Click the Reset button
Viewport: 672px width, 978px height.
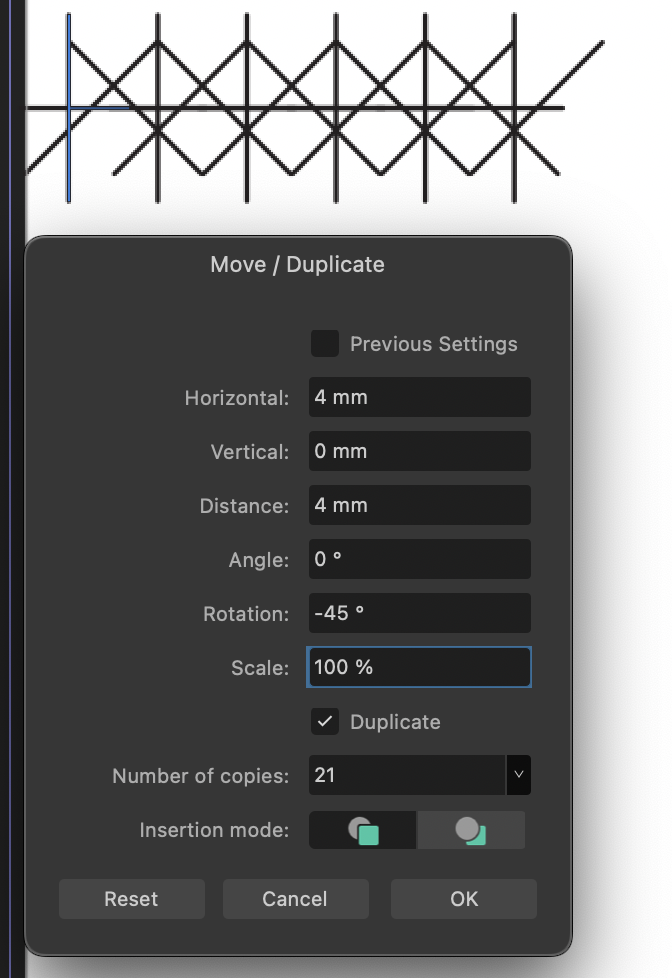(x=131, y=898)
